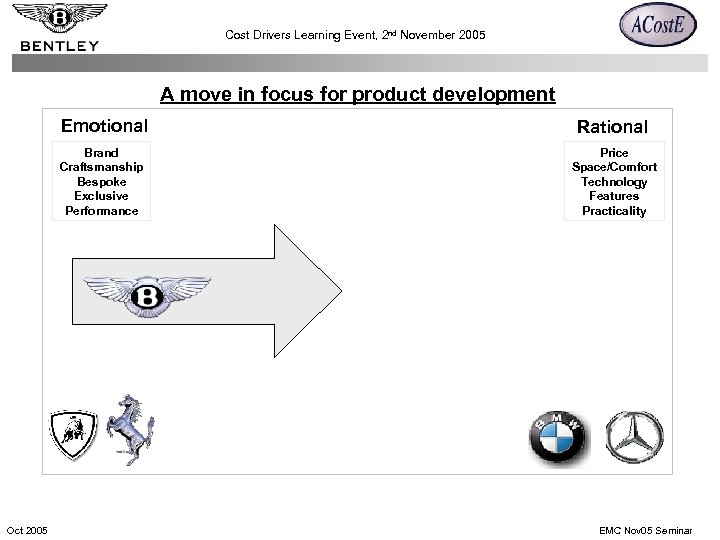Click the word 'Craftsmanship'

click(x=101, y=167)
